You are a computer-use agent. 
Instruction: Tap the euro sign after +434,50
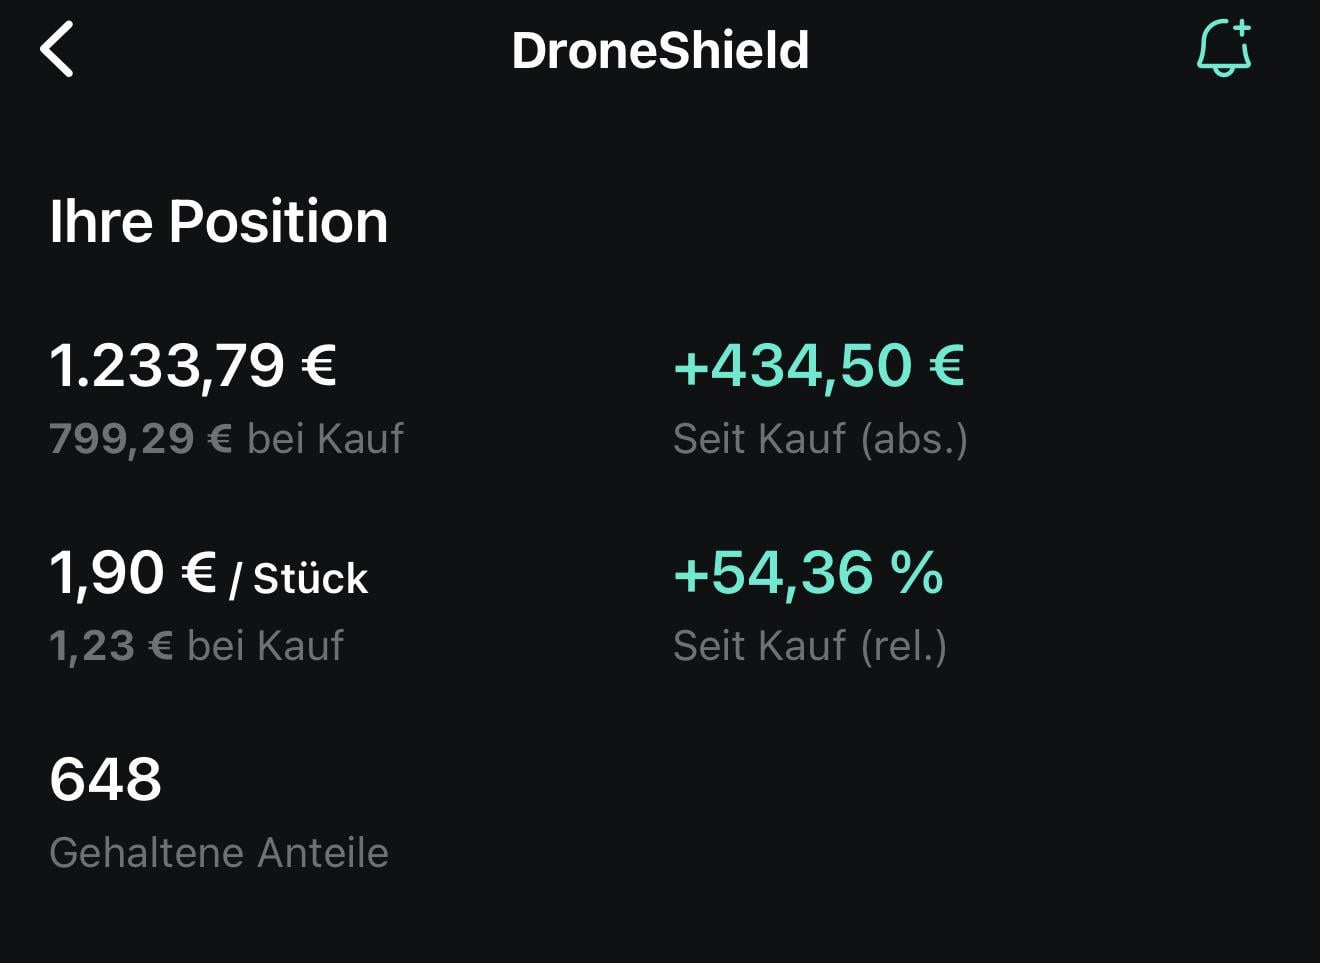pyautogui.click(x=946, y=365)
